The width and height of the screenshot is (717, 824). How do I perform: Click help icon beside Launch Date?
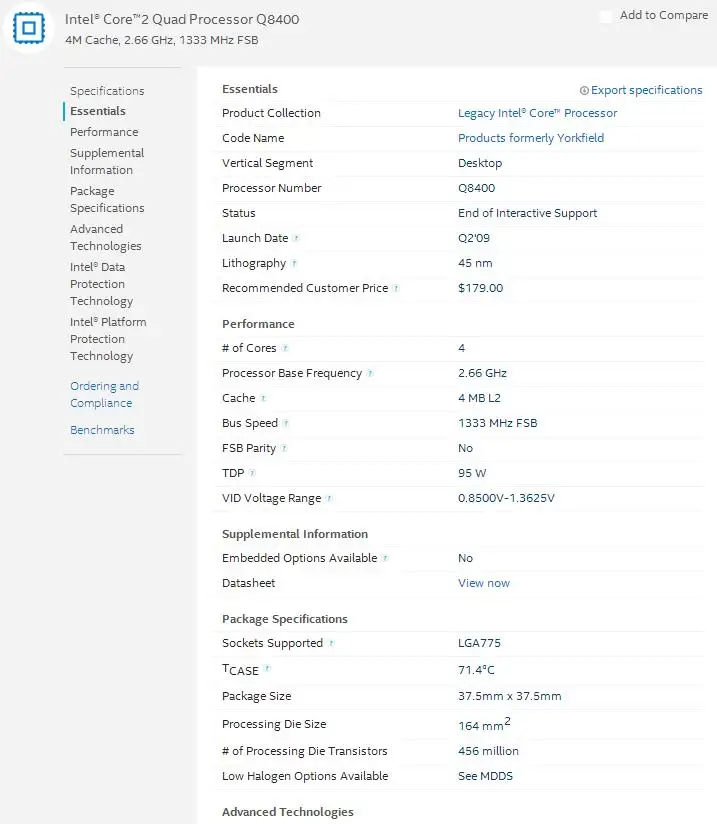pyautogui.click(x=296, y=238)
